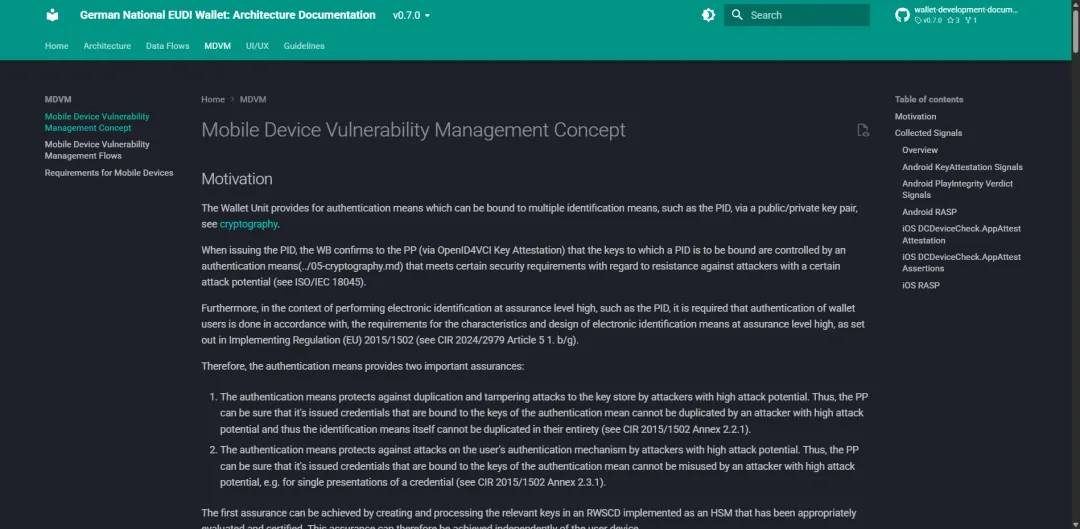This screenshot has width=1080, height=529.
Task: Type in the Search field
Action: pos(805,15)
